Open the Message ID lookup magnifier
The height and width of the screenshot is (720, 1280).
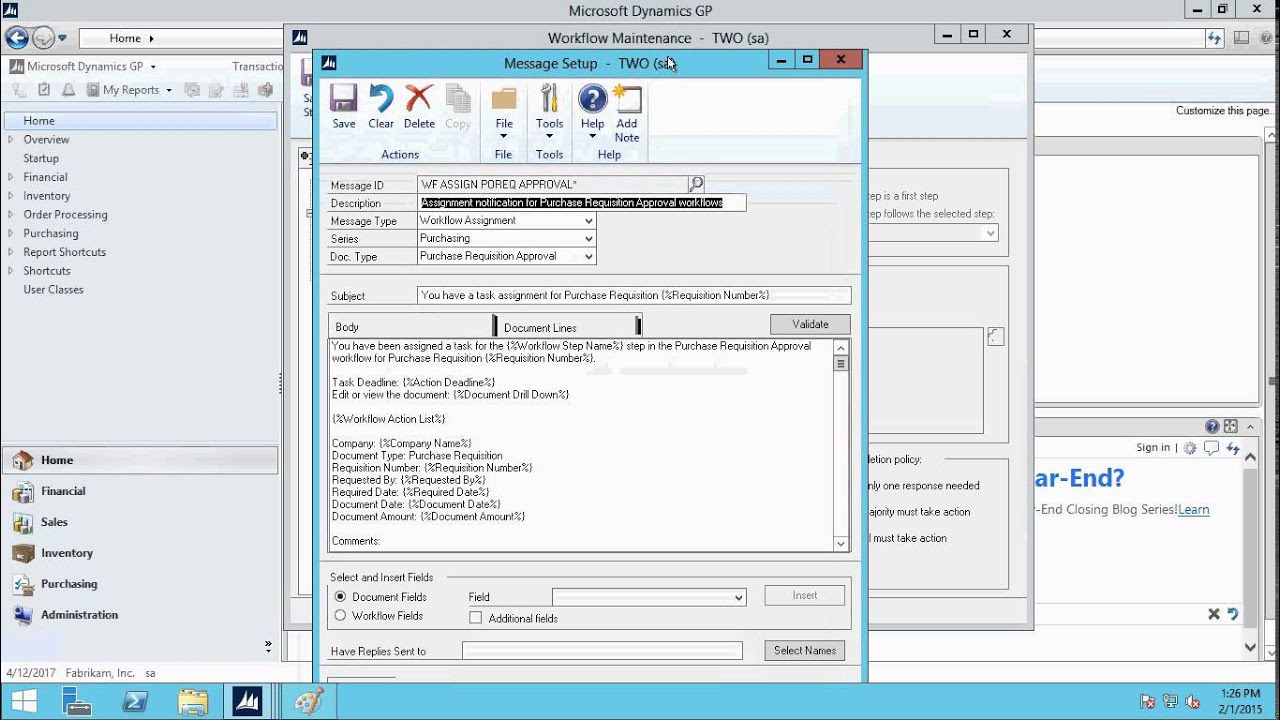pos(696,184)
